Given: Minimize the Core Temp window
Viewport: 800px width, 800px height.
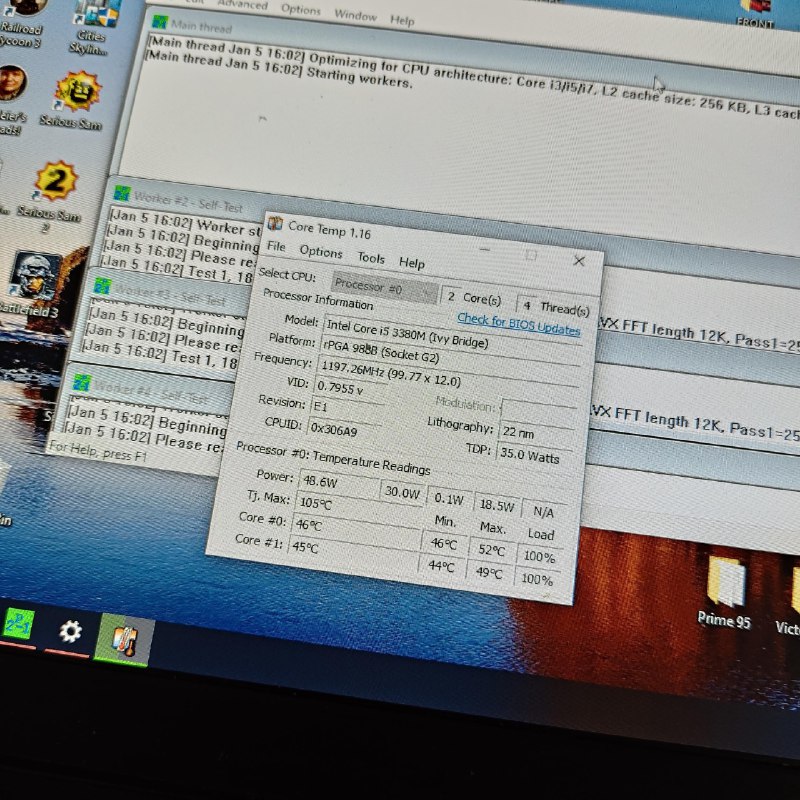Looking at the screenshot, I should click(x=485, y=249).
